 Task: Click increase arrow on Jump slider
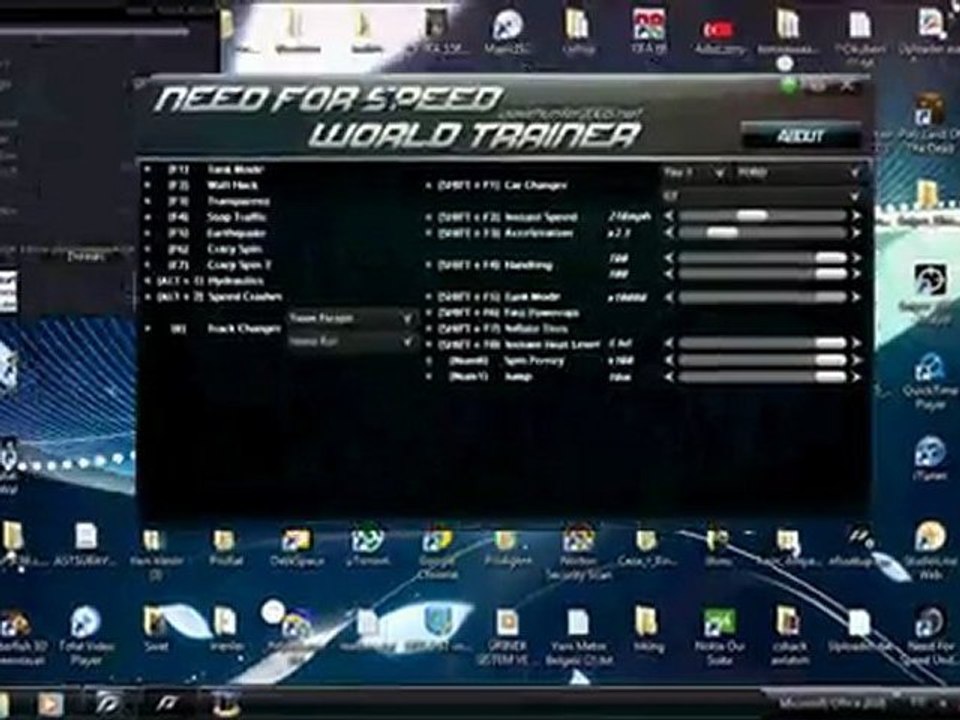(x=856, y=377)
